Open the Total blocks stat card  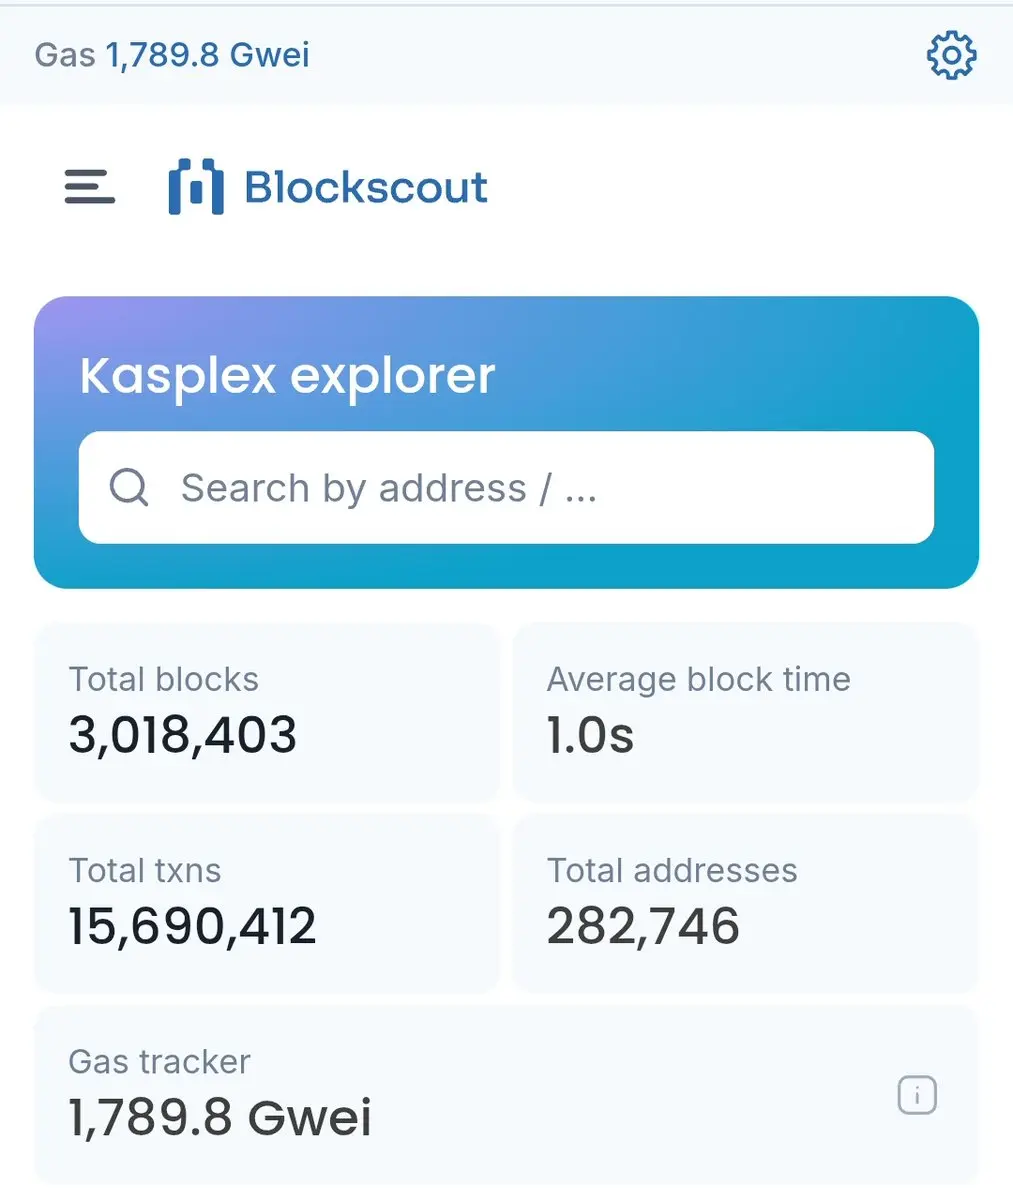click(x=267, y=712)
